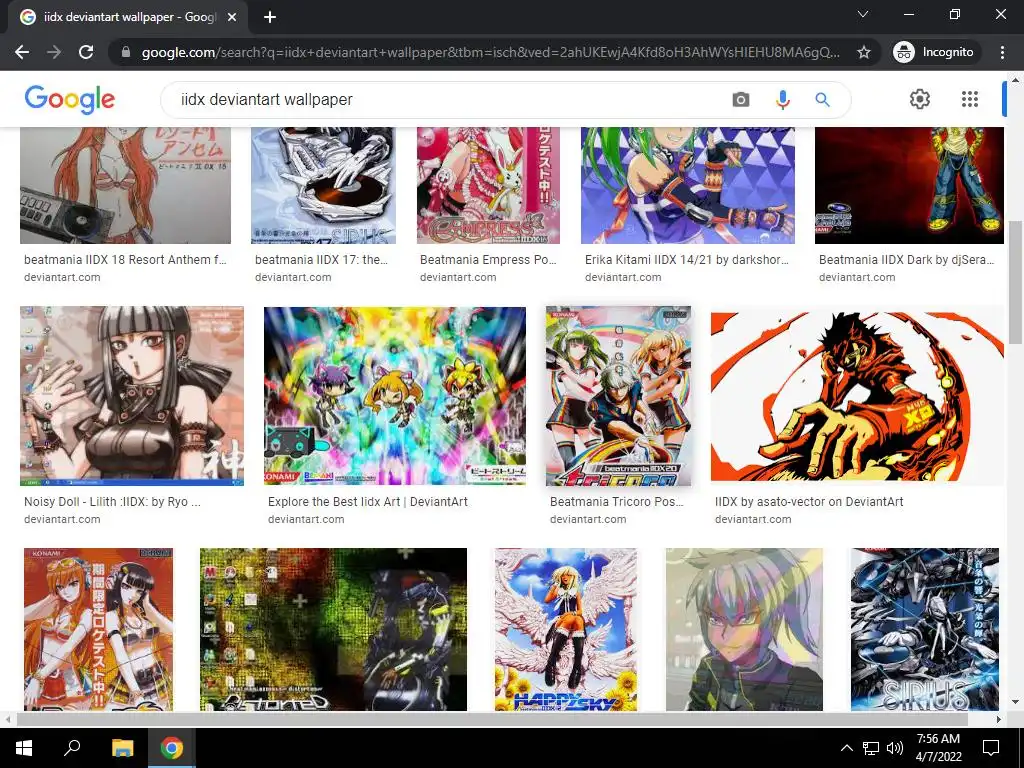This screenshot has height=768, width=1024.
Task: Open the colorful Iidx Art thumbnail
Action: (394, 396)
